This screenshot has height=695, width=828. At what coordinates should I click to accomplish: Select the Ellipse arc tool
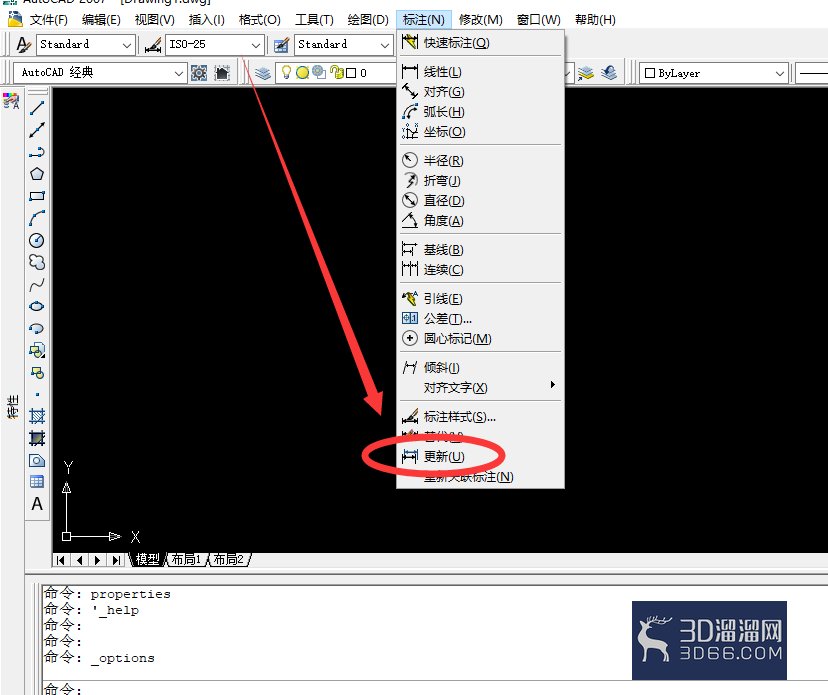point(37,328)
